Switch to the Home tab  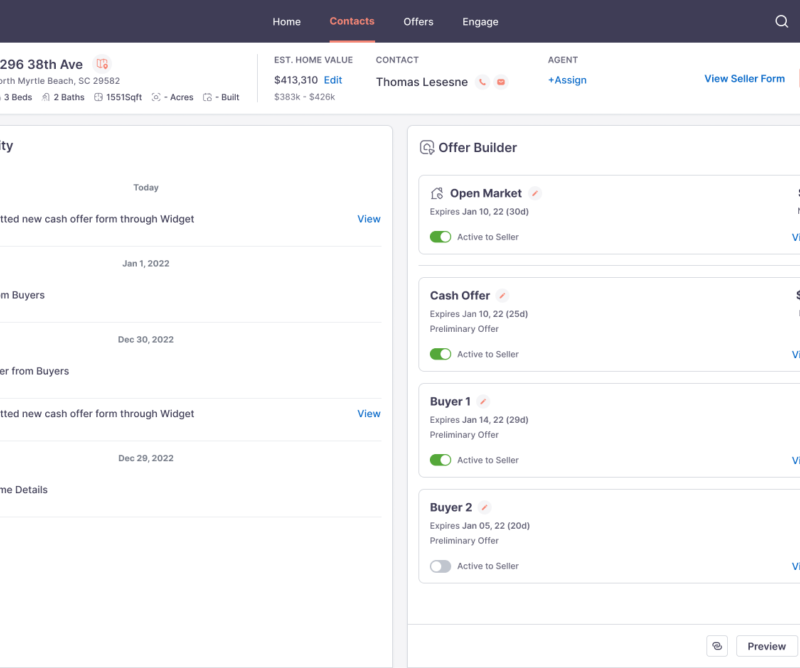[286, 22]
